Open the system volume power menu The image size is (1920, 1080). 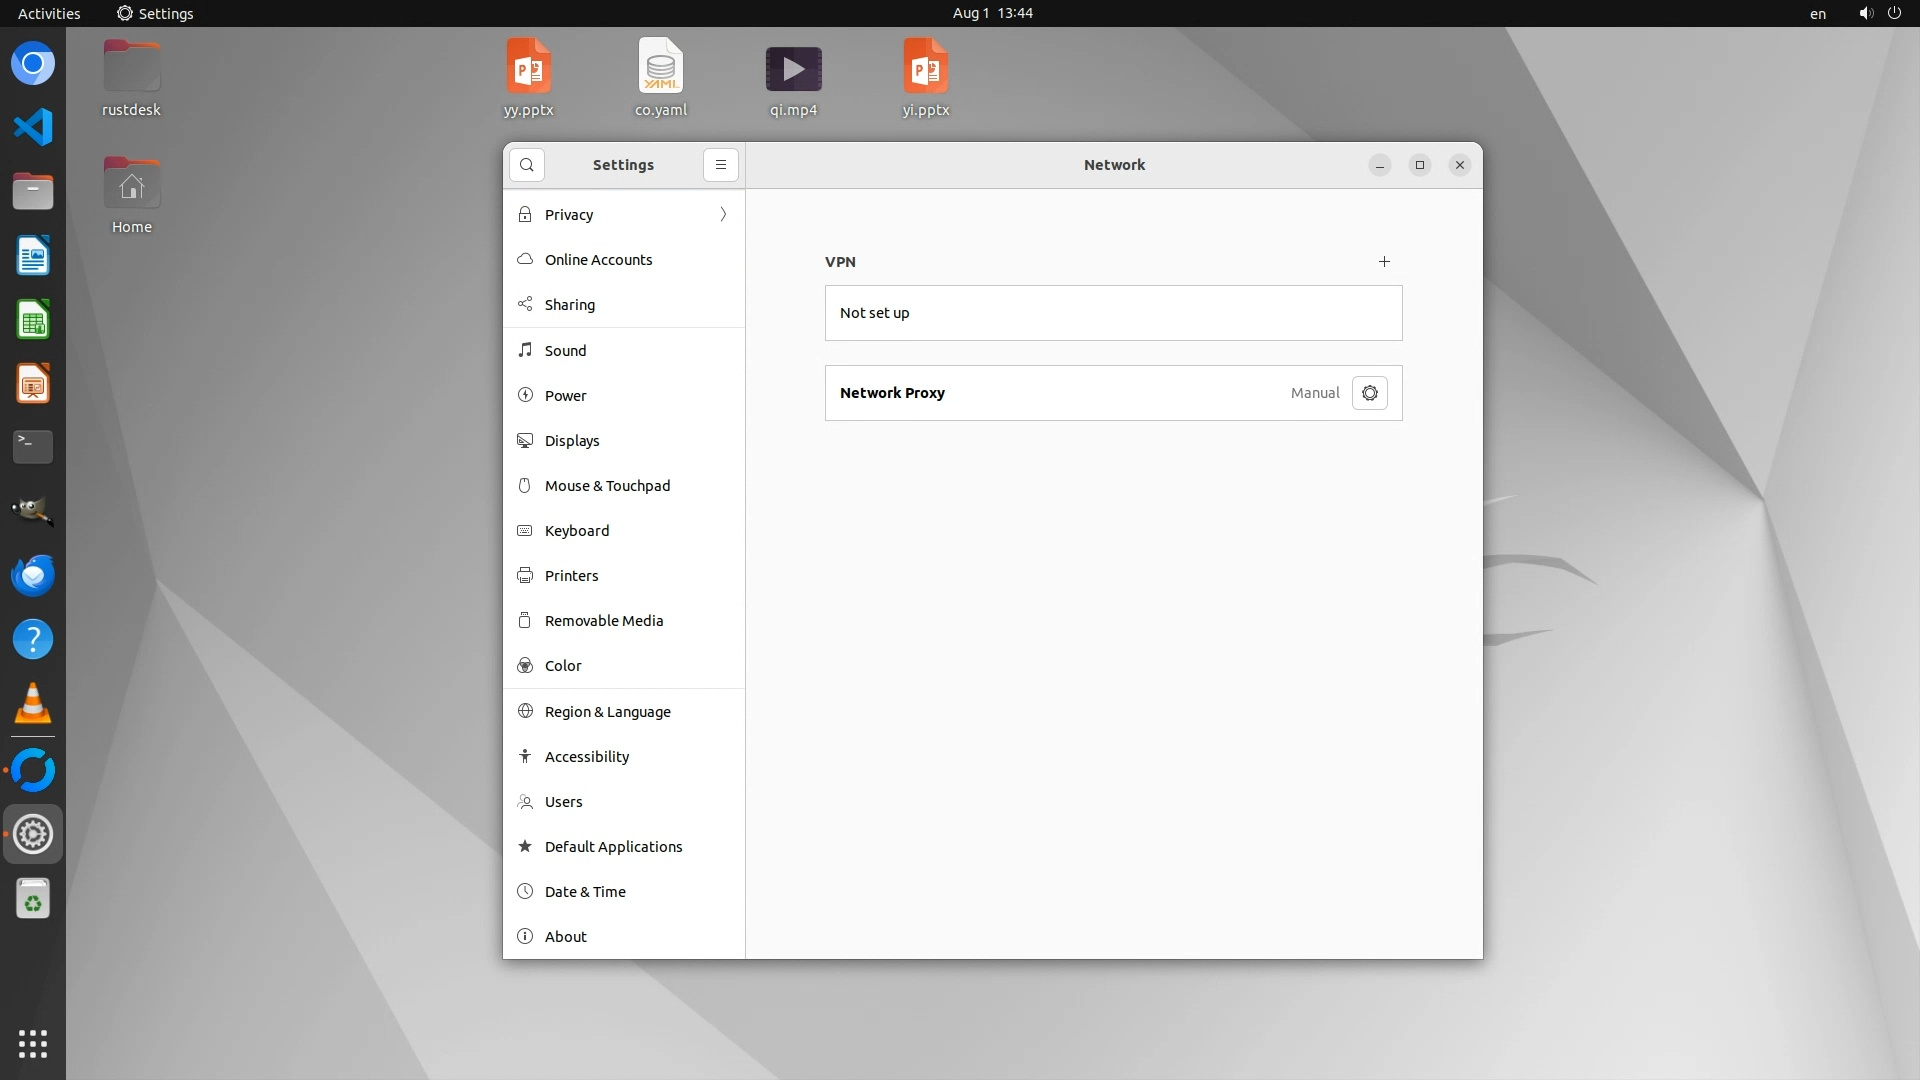coord(1878,13)
